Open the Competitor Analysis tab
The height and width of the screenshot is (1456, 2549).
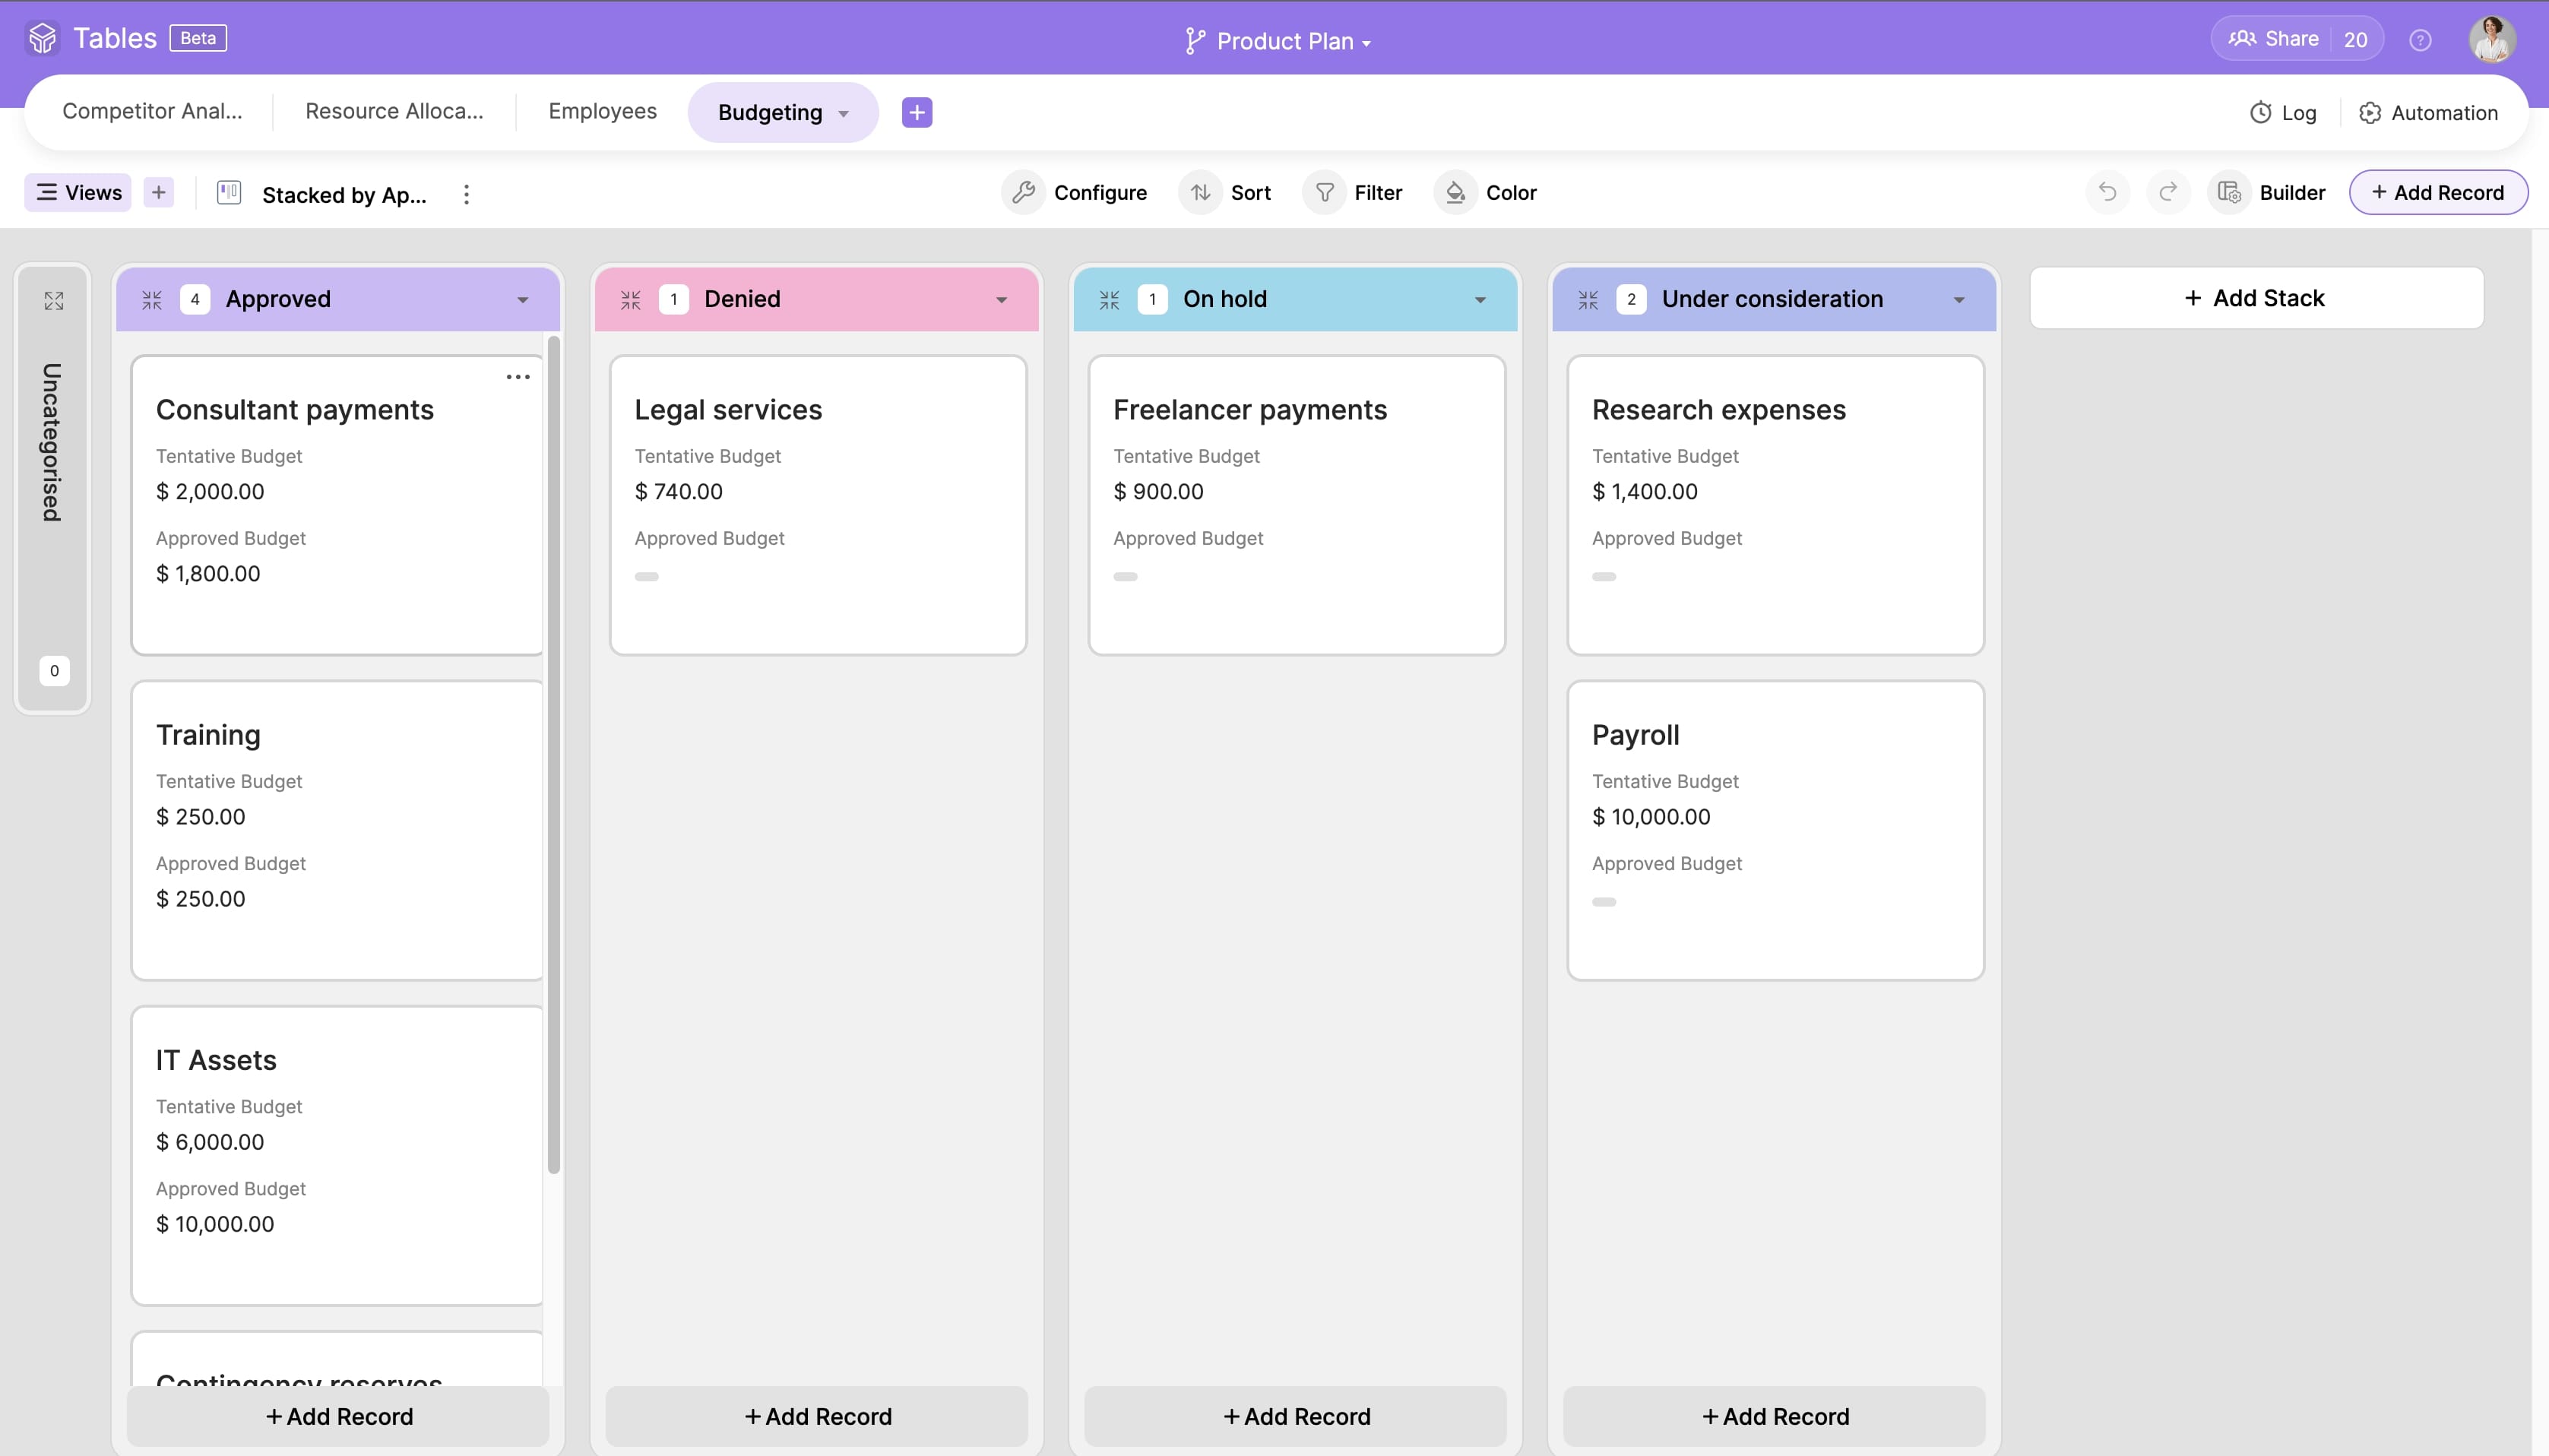tap(152, 111)
